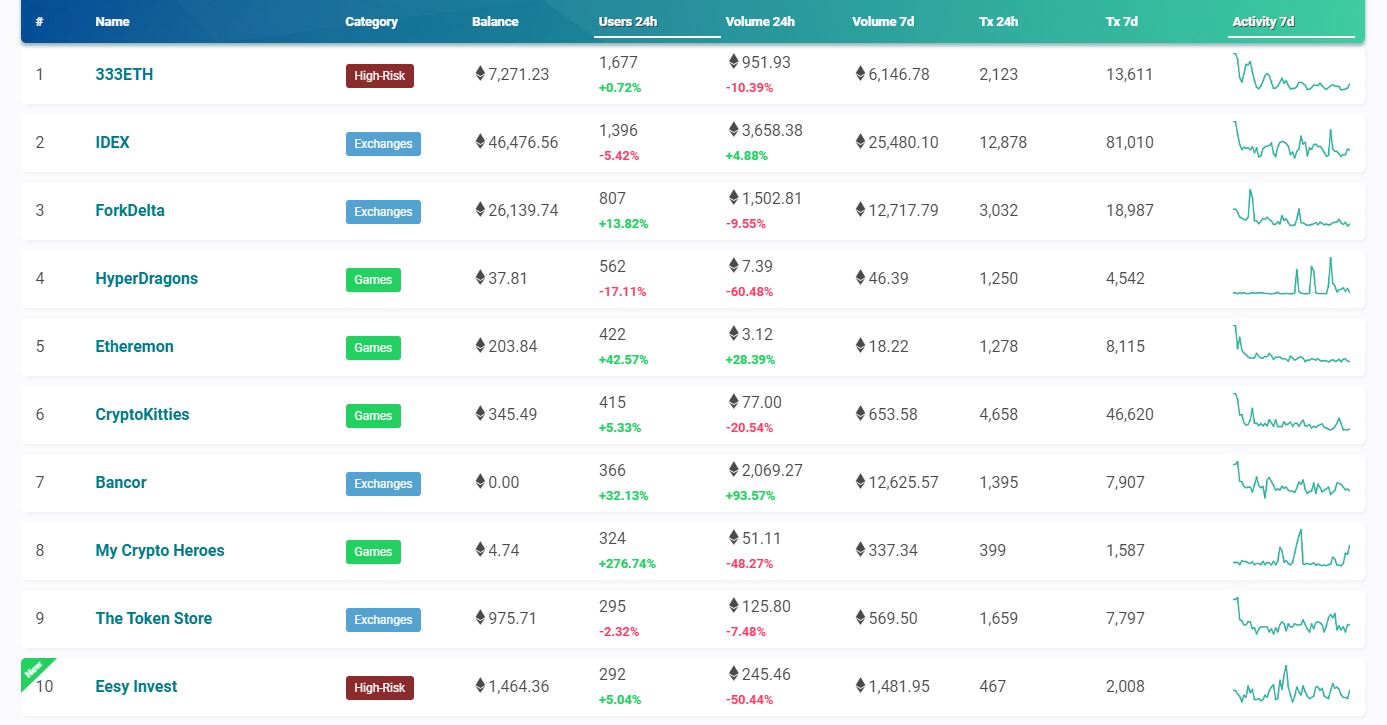Click the Ethereum icon beside 7d volume 12,625.57
This screenshot has height=725, width=1387.
pos(861,482)
